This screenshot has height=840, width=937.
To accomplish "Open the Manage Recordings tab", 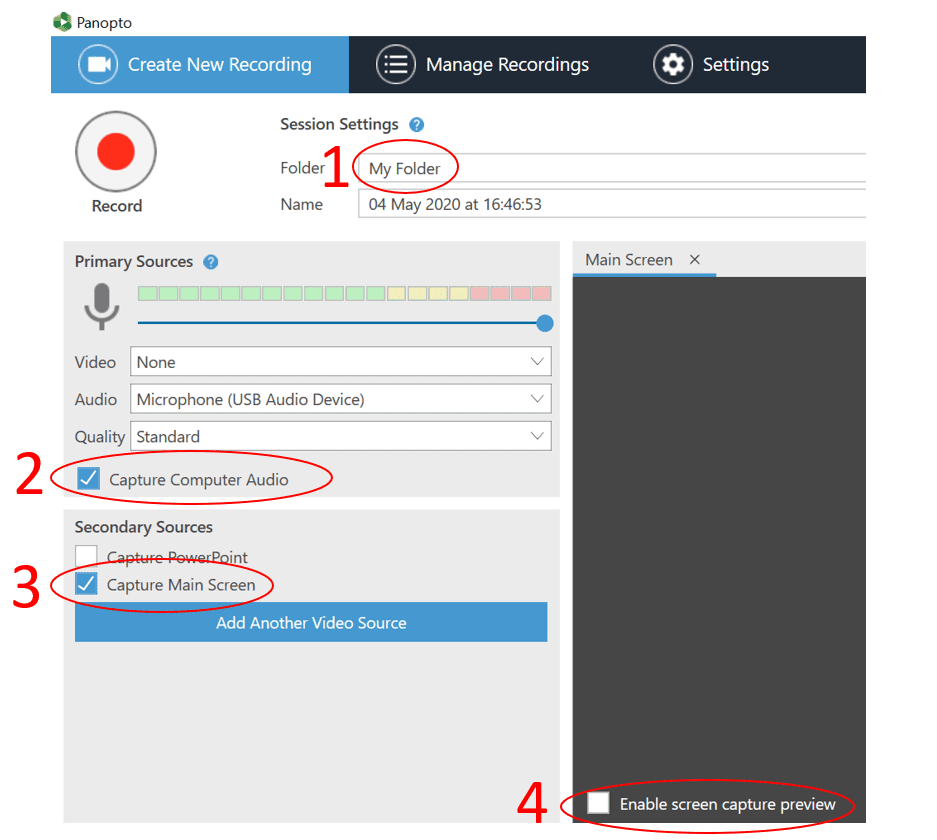I will [483, 64].
